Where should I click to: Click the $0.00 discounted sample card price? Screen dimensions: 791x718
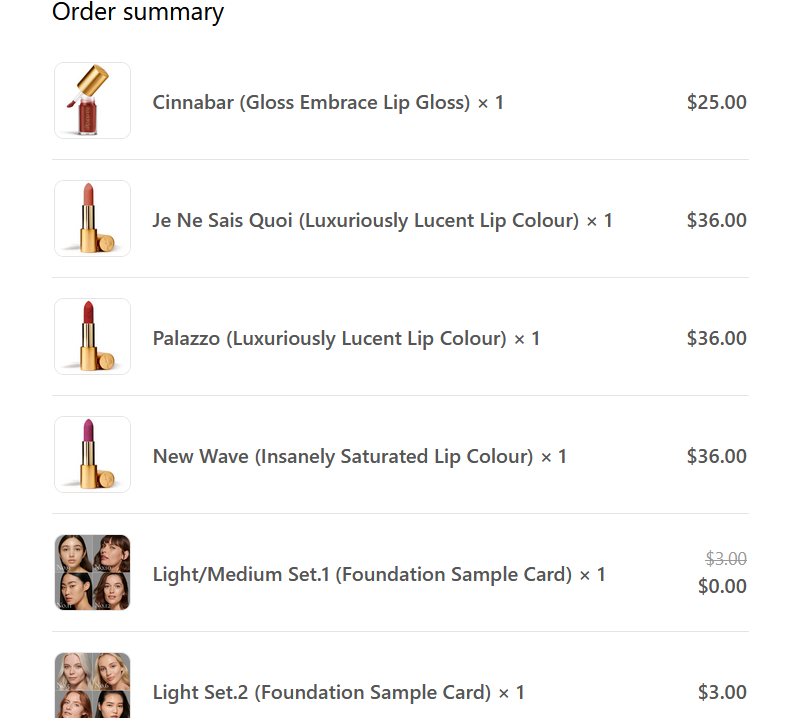pos(722,586)
